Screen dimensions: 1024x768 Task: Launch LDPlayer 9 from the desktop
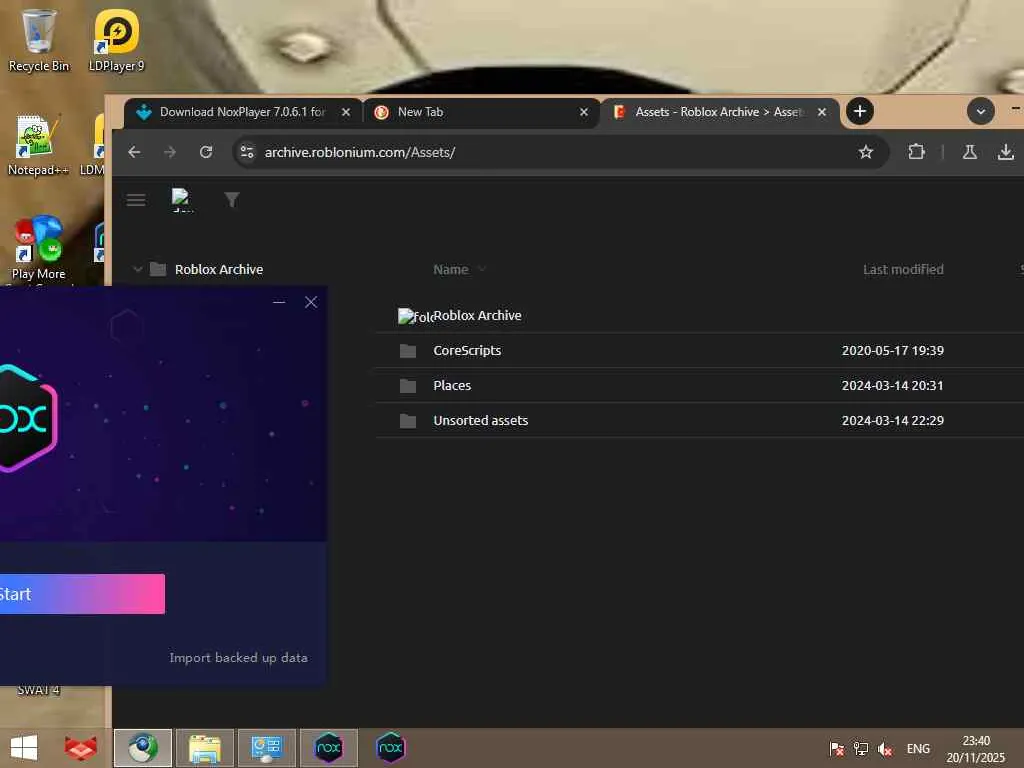tap(116, 40)
